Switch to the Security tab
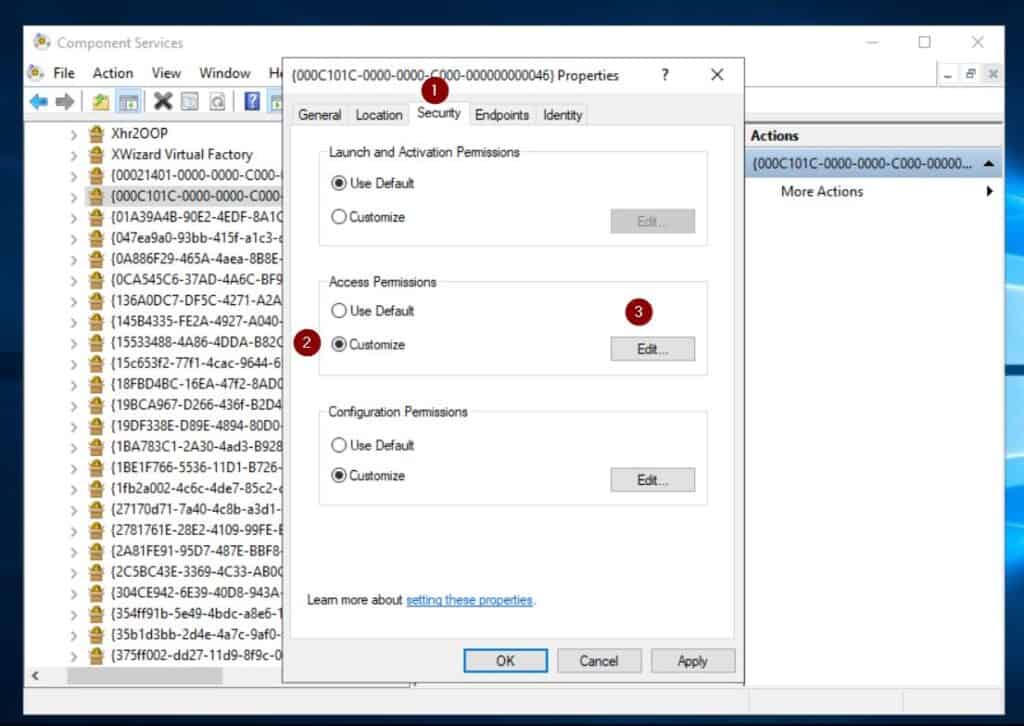The width and height of the screenshot is (1024, 726). coord(439,114)
